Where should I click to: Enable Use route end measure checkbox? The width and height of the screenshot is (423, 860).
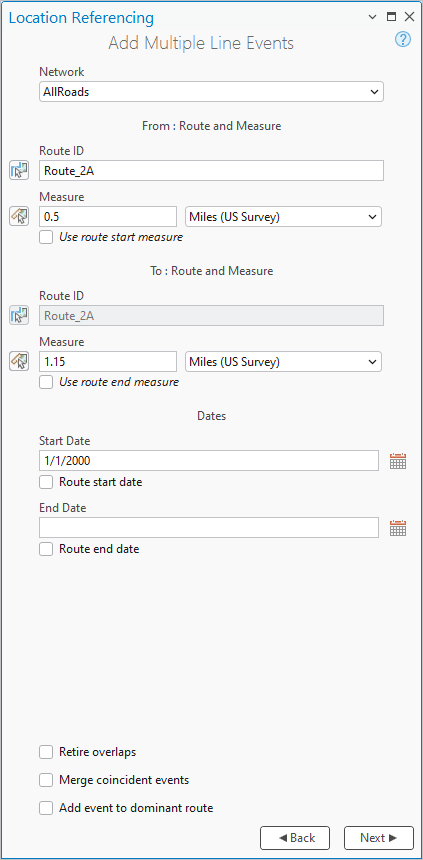click(x=46, y=382)
